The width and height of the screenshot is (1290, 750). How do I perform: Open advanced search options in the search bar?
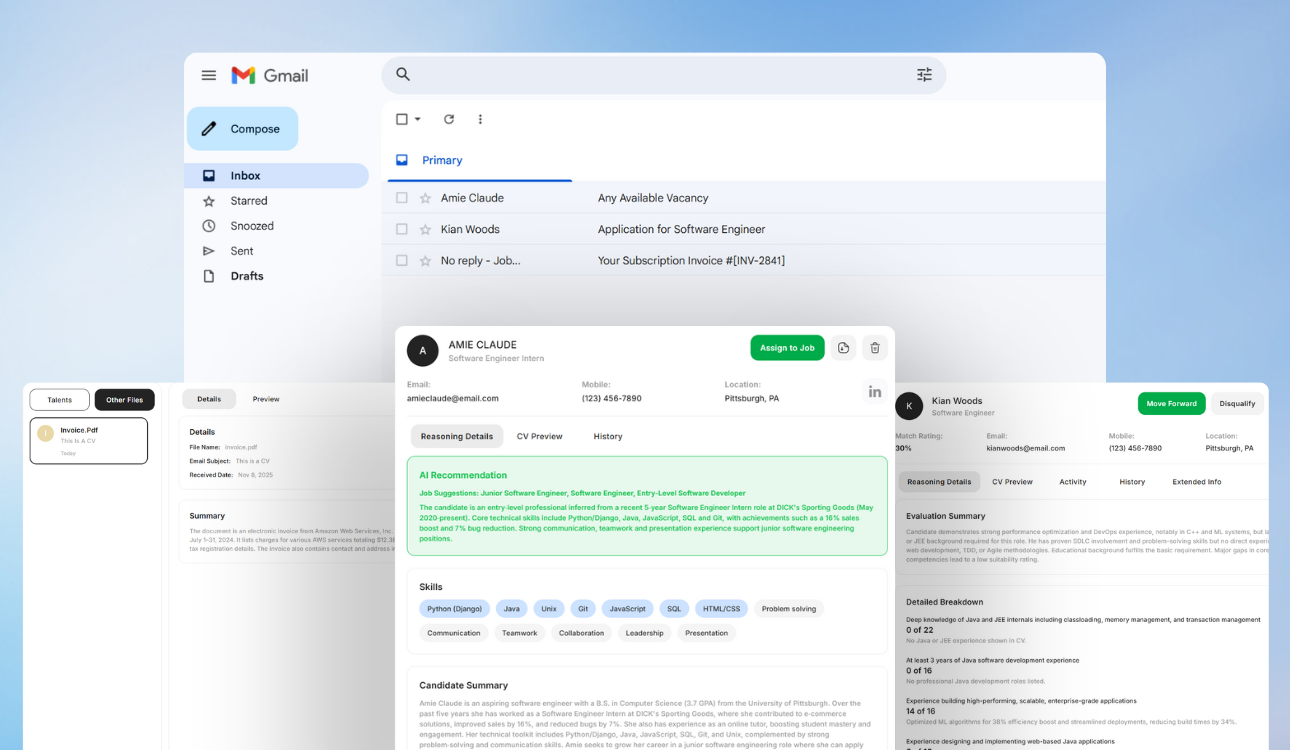pyautogui.click(x=924, y=74)
